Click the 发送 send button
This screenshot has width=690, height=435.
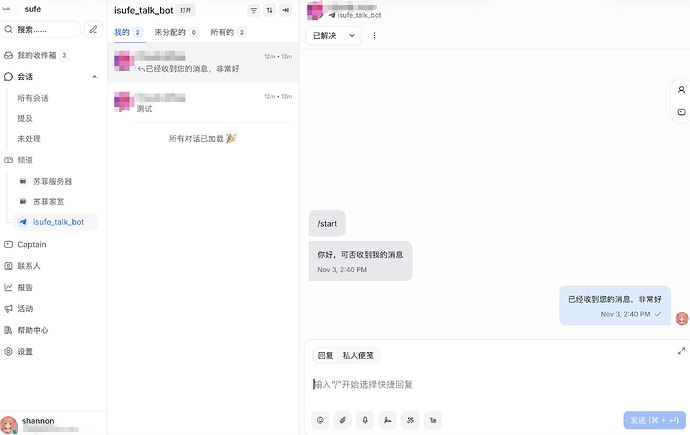pyautogui.click(x=654, y=420)
